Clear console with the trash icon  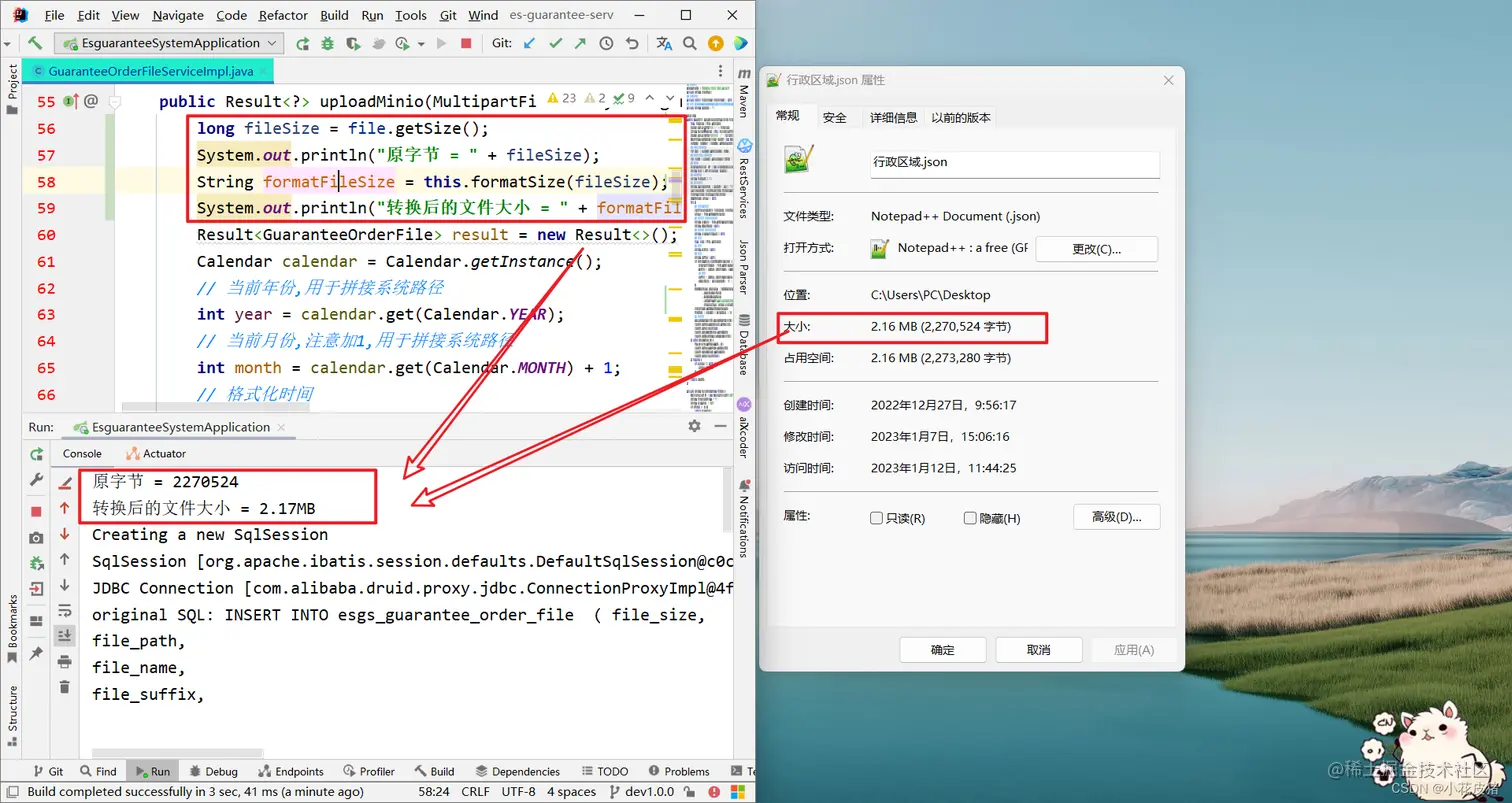(65, 687)
